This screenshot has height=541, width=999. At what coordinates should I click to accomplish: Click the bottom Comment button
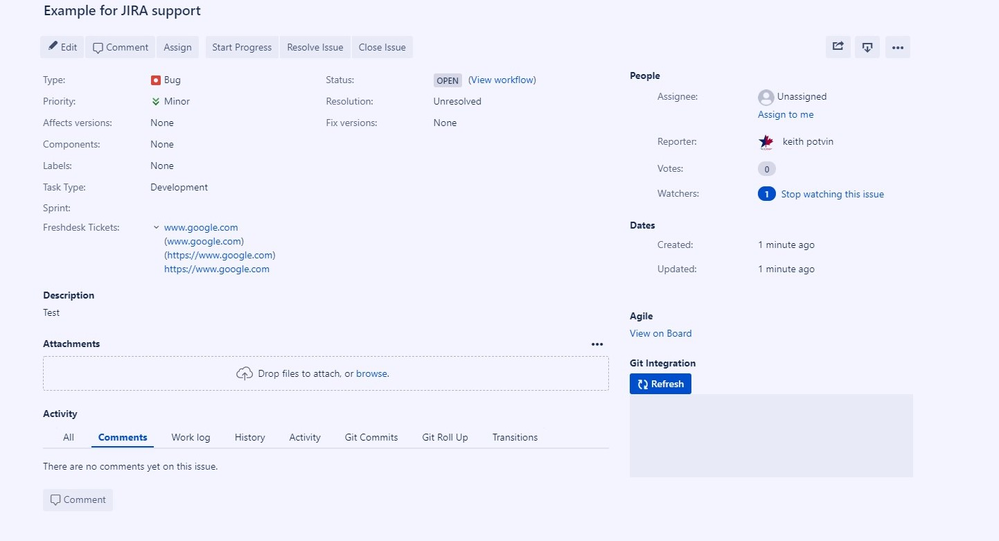78,500
